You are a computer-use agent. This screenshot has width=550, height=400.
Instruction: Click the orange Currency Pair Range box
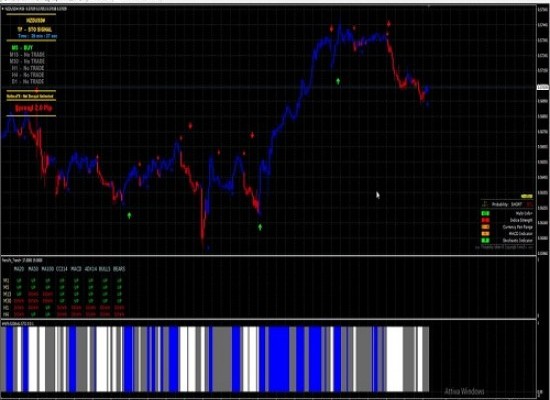pos(485,227)
